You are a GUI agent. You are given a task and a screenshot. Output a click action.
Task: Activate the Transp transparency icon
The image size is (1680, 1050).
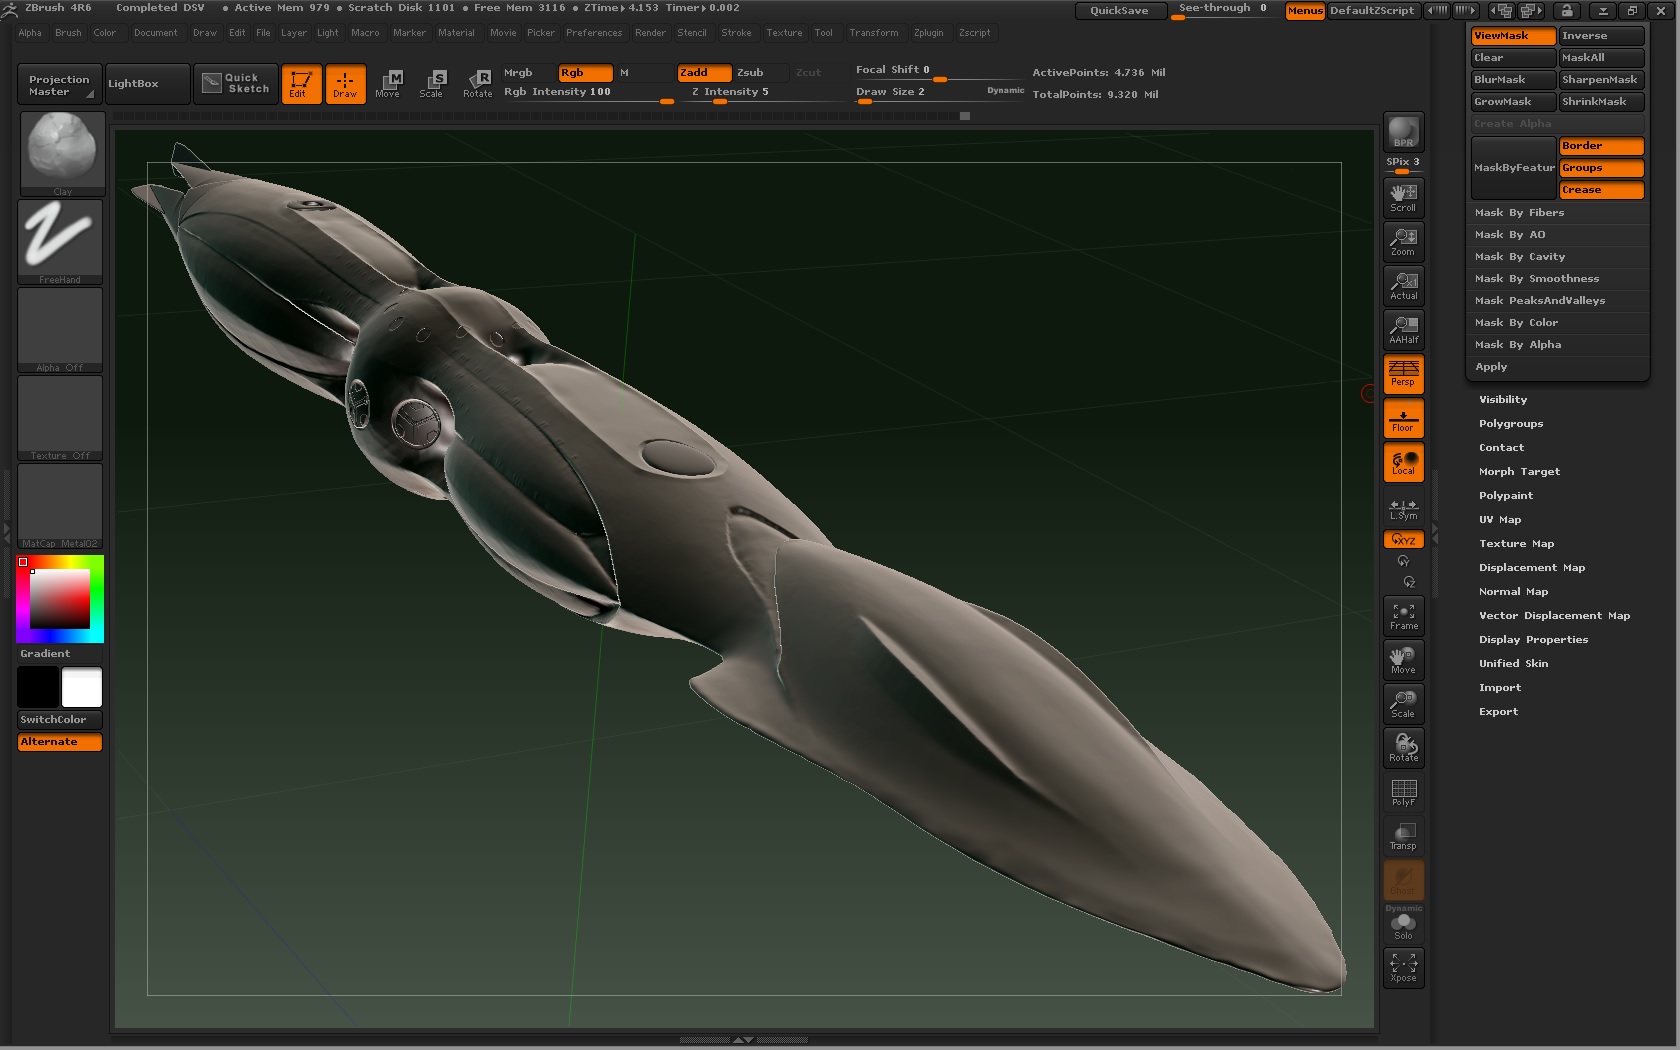[1402, 835]
